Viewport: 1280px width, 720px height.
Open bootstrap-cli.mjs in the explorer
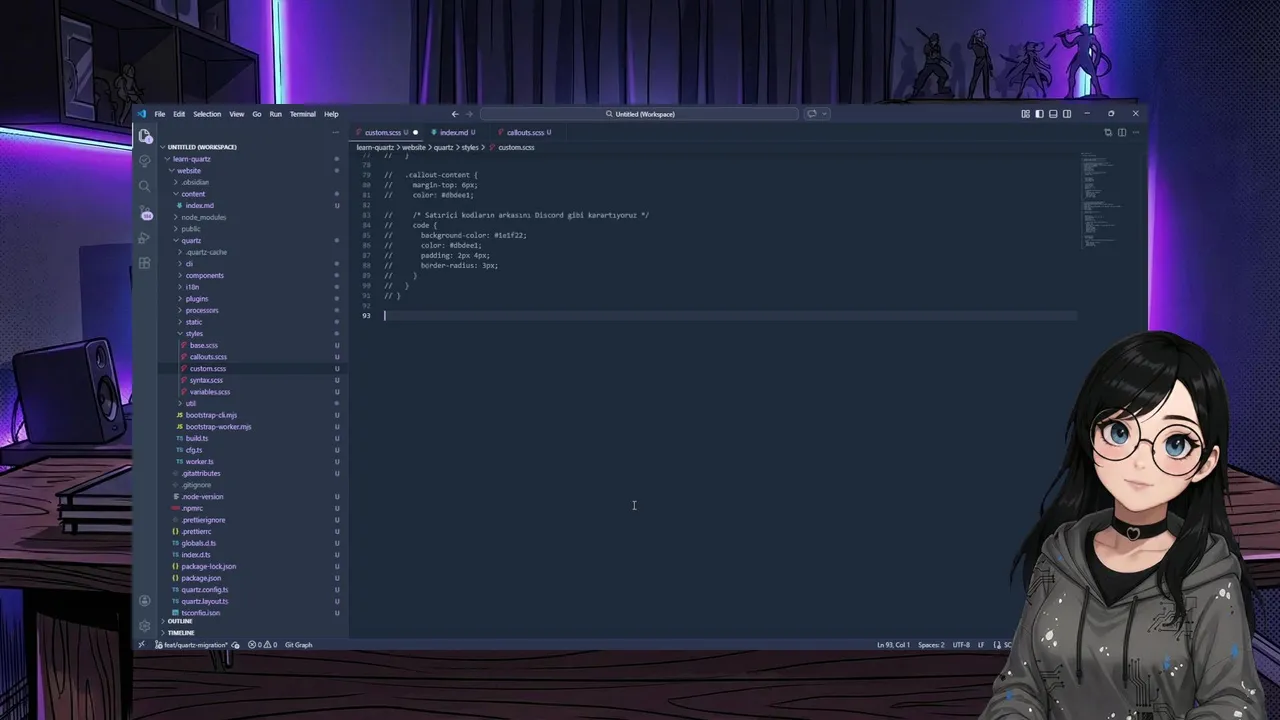[x=210, y=415]
